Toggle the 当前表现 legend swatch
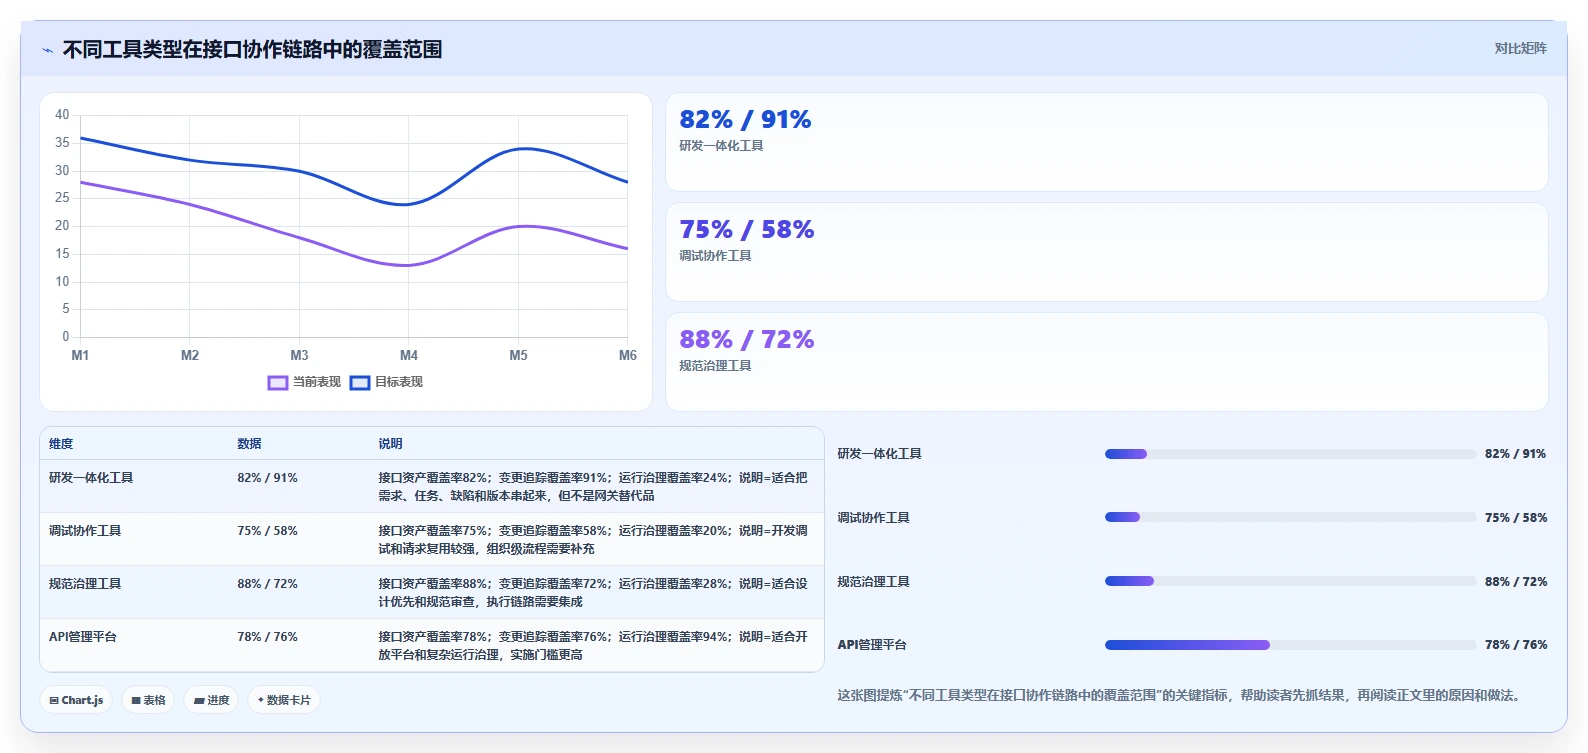This screenshot has width=1588, height=753. click(278, 382)
